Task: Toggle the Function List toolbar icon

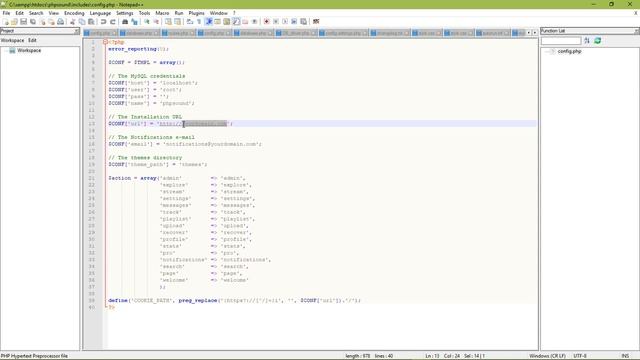Action: 236,22
